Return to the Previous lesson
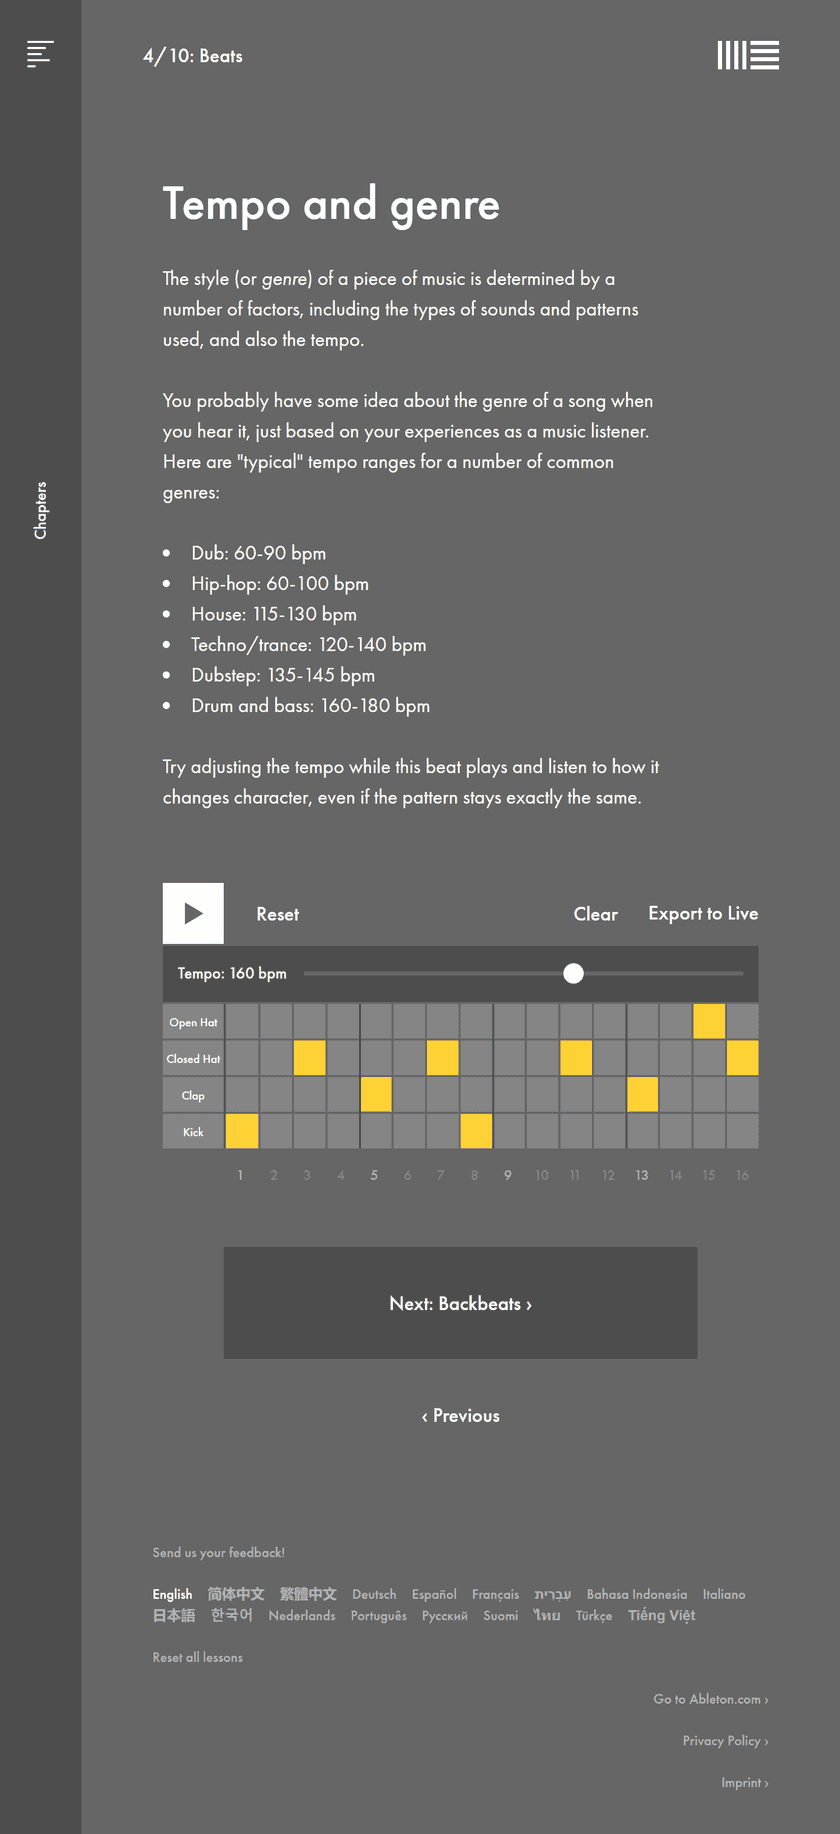This screenshot has width=840, height=1834. click(460, 1415)
